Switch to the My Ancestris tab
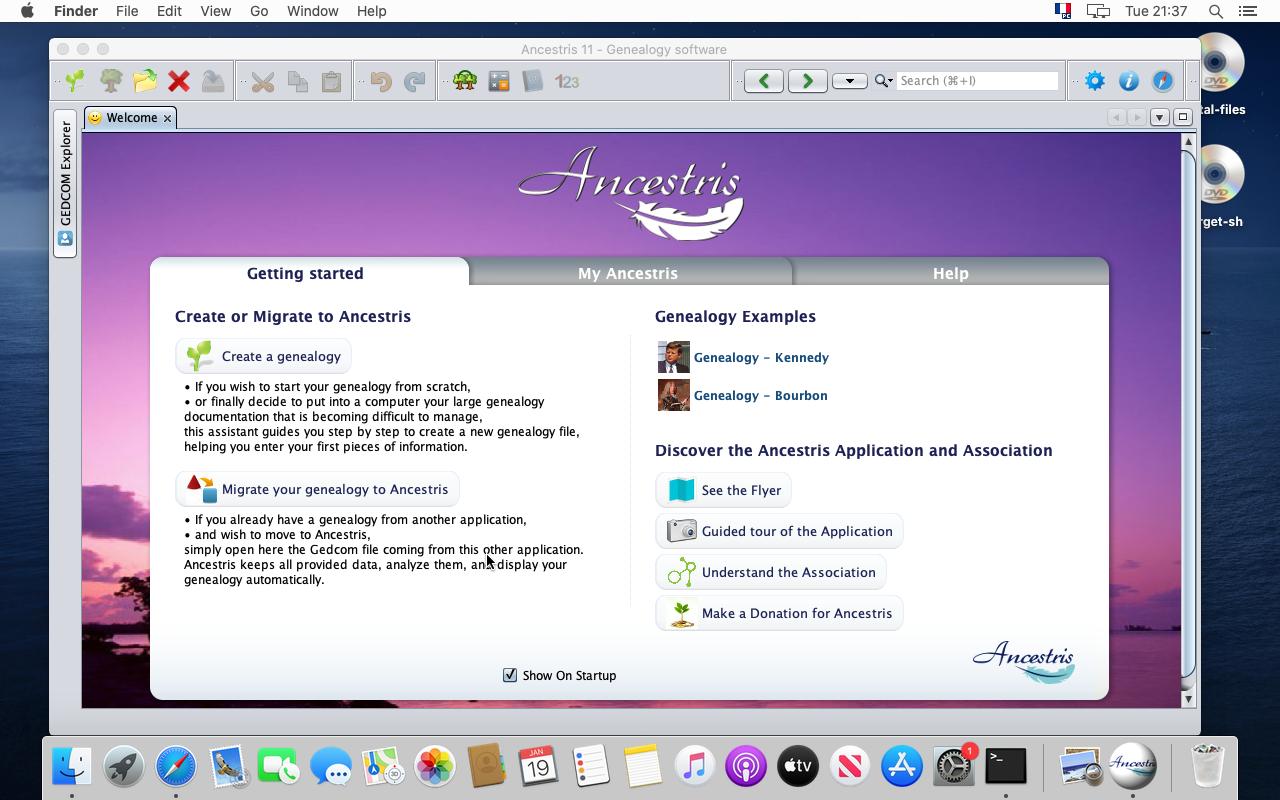1280x800 pixels. (628, 273)
